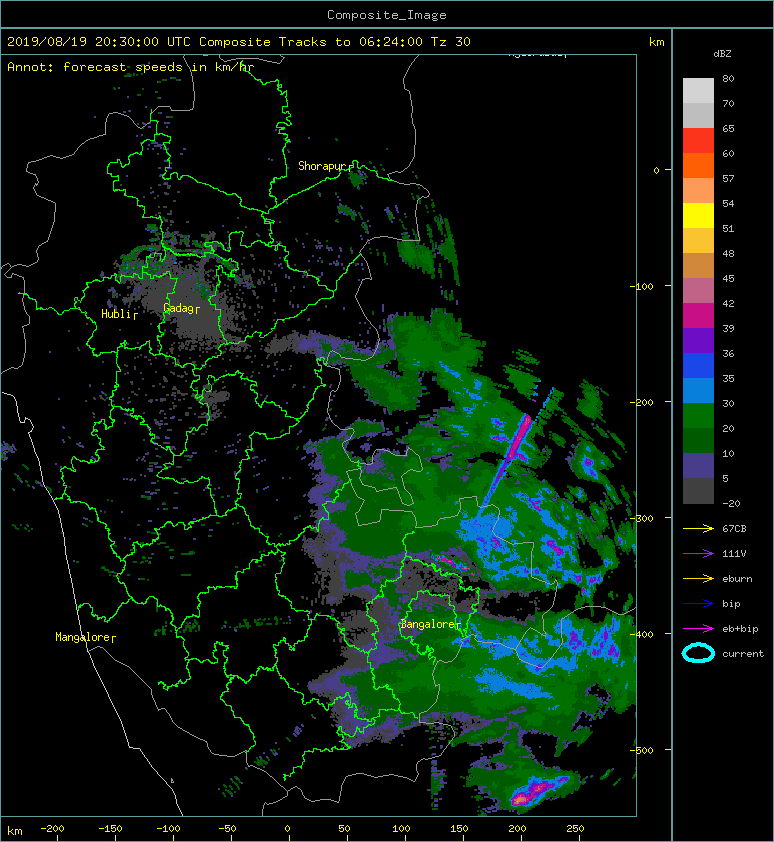Click the 111V legend label
This screenshot has height=842, width=774.
(x=734, y=554)
